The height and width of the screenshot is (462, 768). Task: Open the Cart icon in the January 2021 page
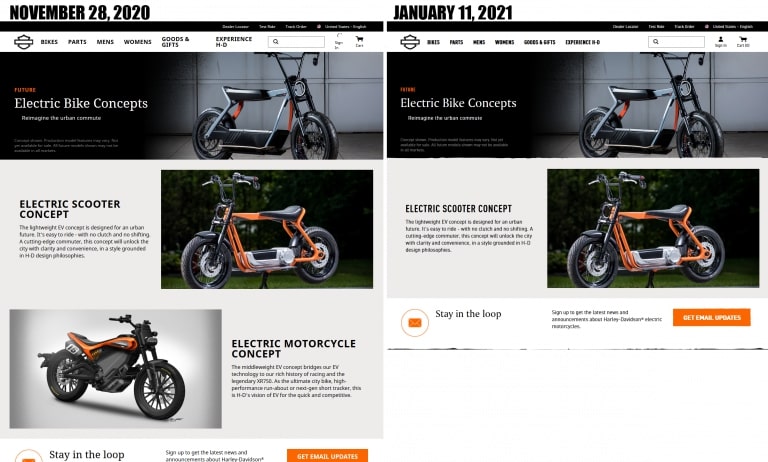[743, 42]
